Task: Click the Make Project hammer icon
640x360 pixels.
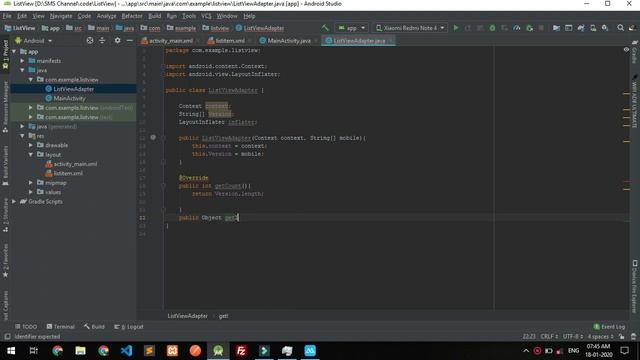Action: (x=325, y=28)
